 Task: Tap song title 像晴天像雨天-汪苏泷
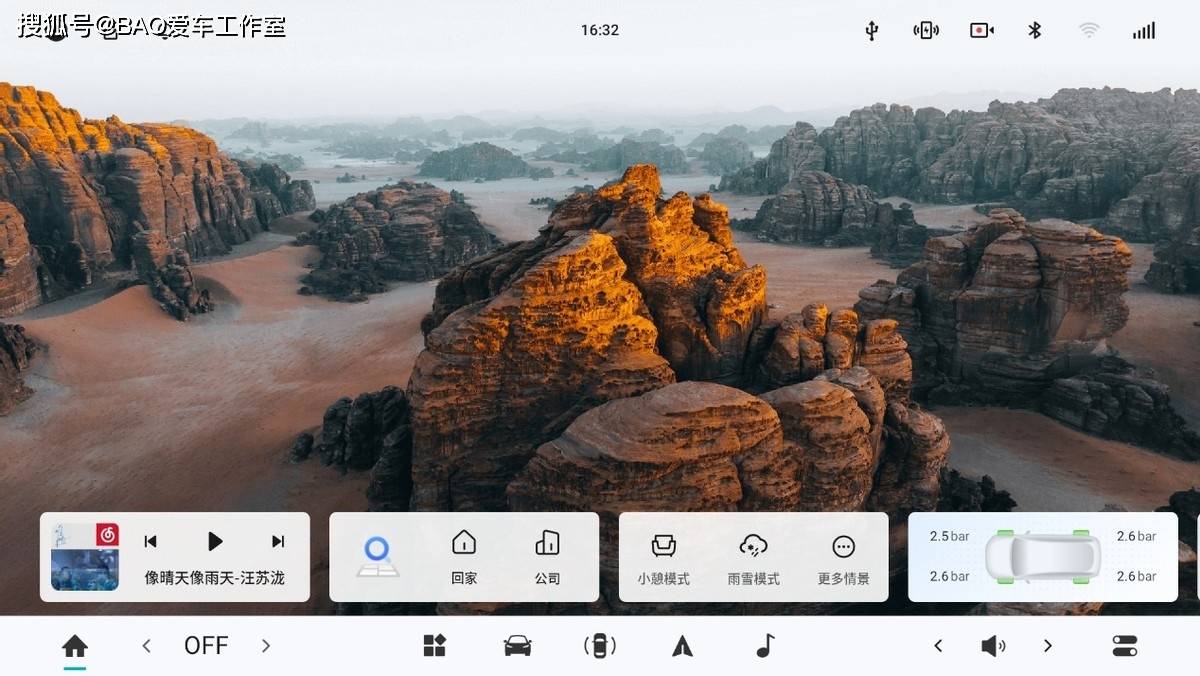(215, 578)
